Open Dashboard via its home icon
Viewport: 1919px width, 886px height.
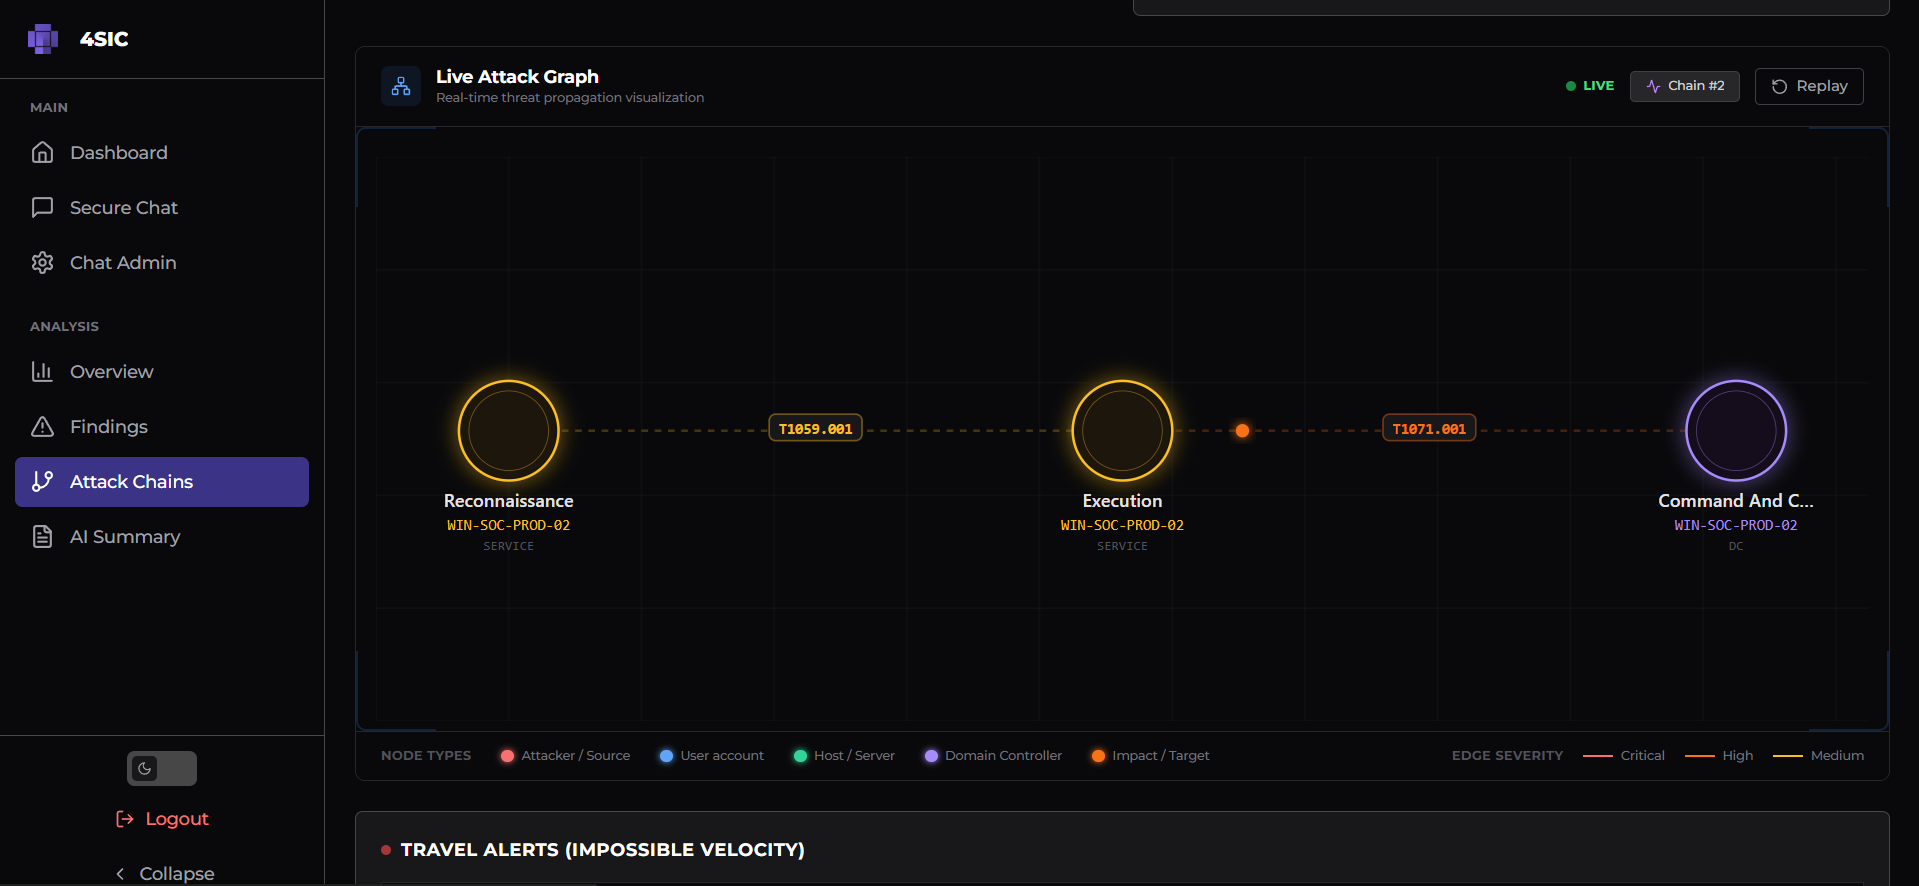tap(42, 152)
